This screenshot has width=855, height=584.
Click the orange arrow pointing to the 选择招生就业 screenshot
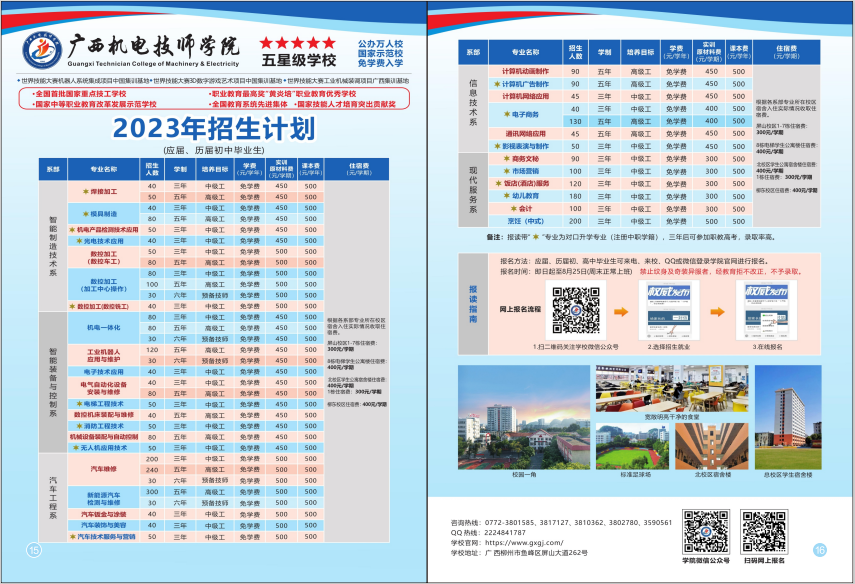tap(621, 312)
